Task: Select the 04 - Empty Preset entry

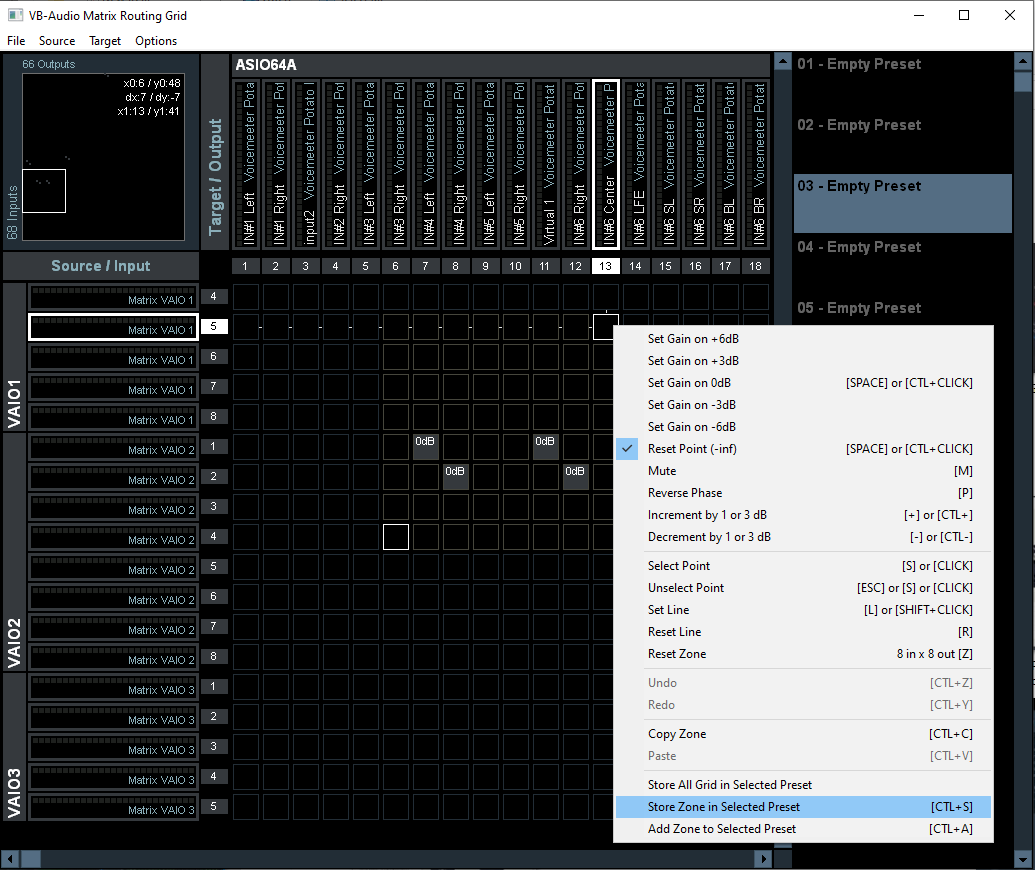Action: coord(859,247)
